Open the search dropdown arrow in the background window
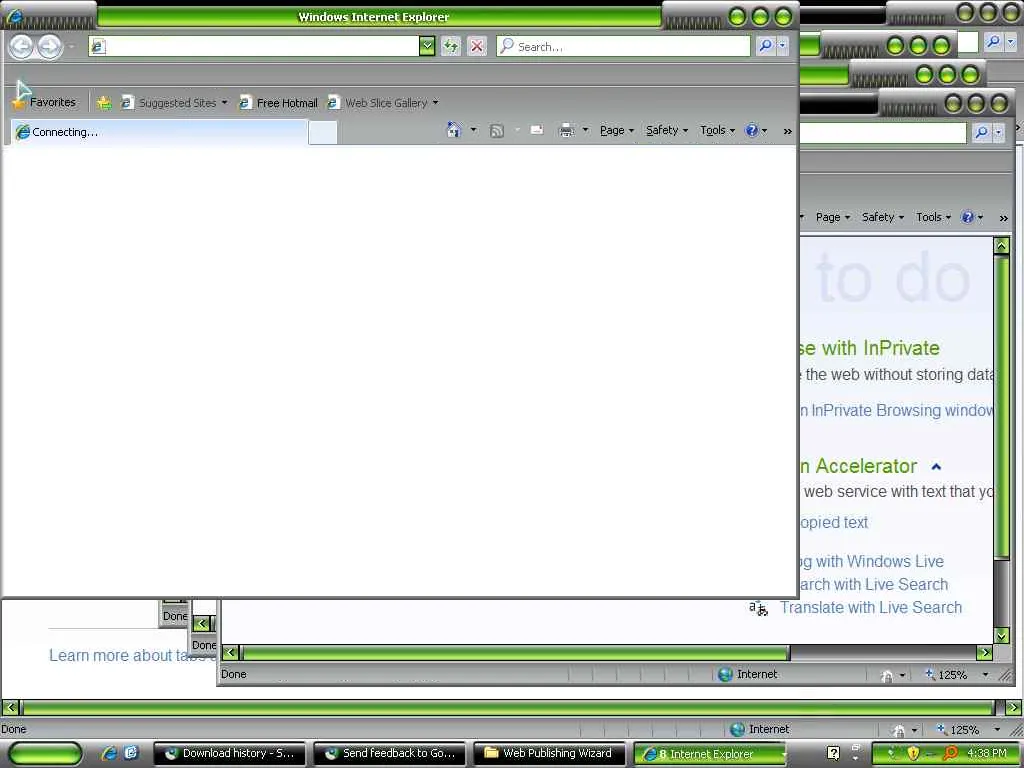Image resolution: width=1024 pixels, height=768 pixels. [x=999, y=133]
